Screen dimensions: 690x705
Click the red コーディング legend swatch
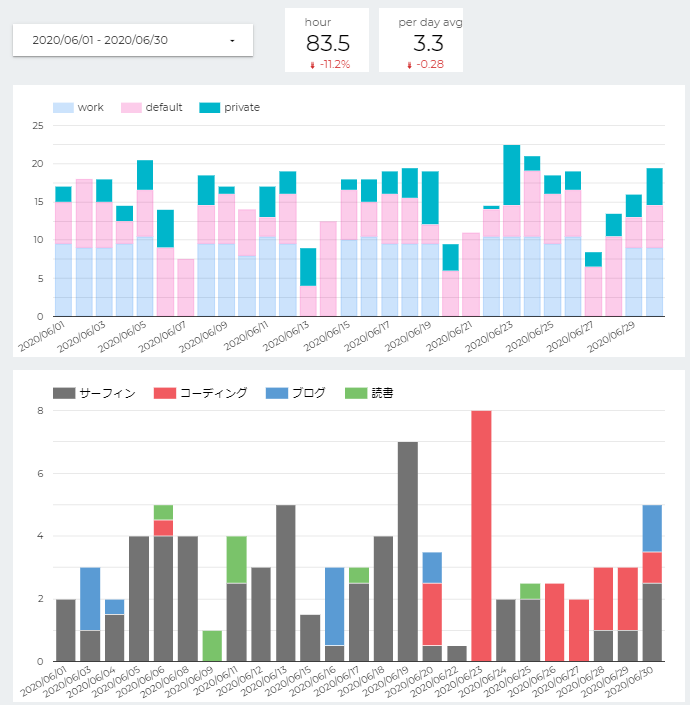(165, 393)
